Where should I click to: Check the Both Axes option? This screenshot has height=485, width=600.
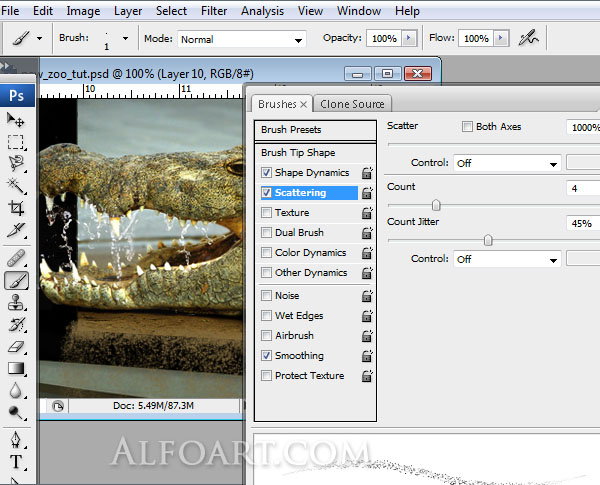tap(467, 126)
